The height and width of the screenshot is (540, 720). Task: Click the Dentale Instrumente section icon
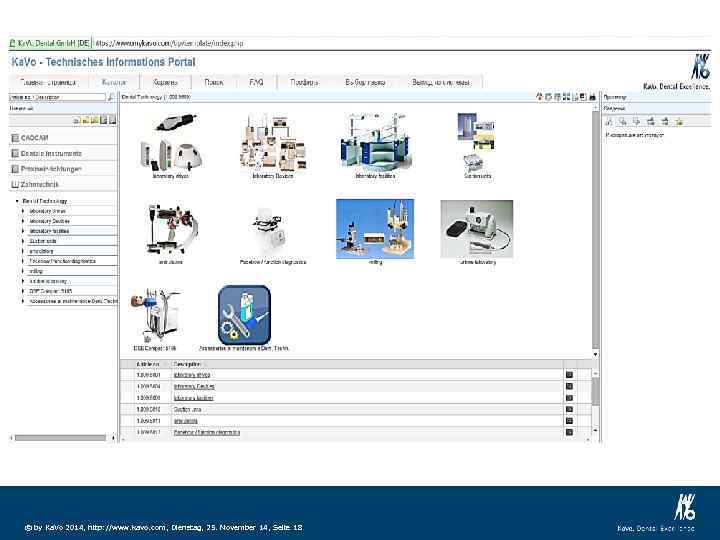click(x=15, y=153)
